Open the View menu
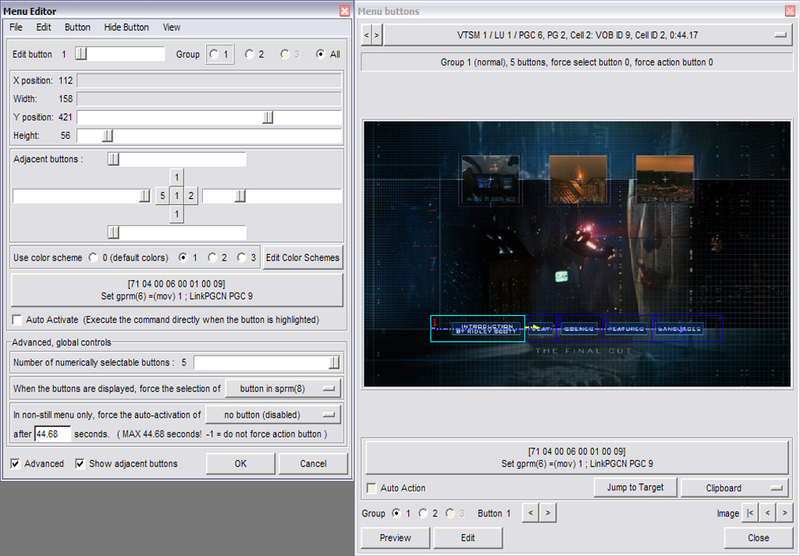This screenshot has width=800, height=556. (171, 27)
